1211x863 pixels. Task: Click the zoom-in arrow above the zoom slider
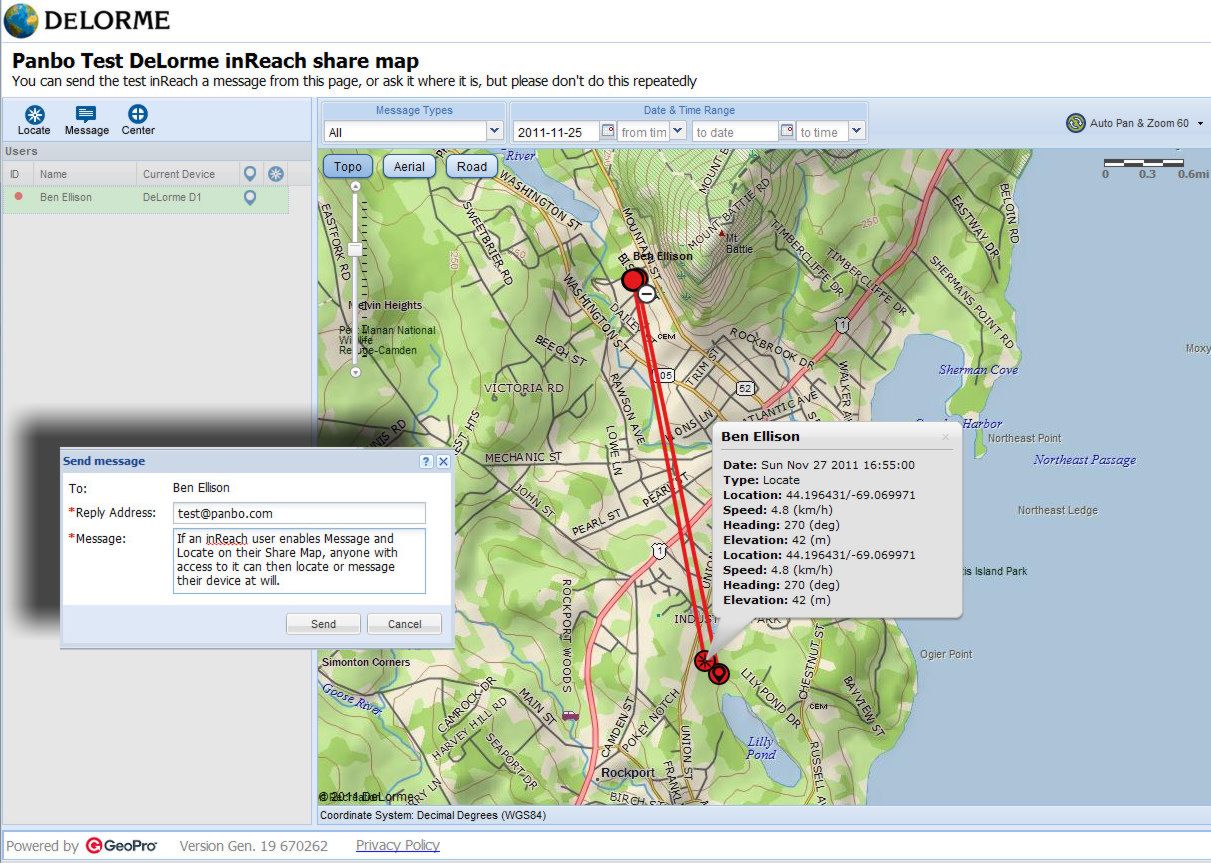(x=355, y=185)
